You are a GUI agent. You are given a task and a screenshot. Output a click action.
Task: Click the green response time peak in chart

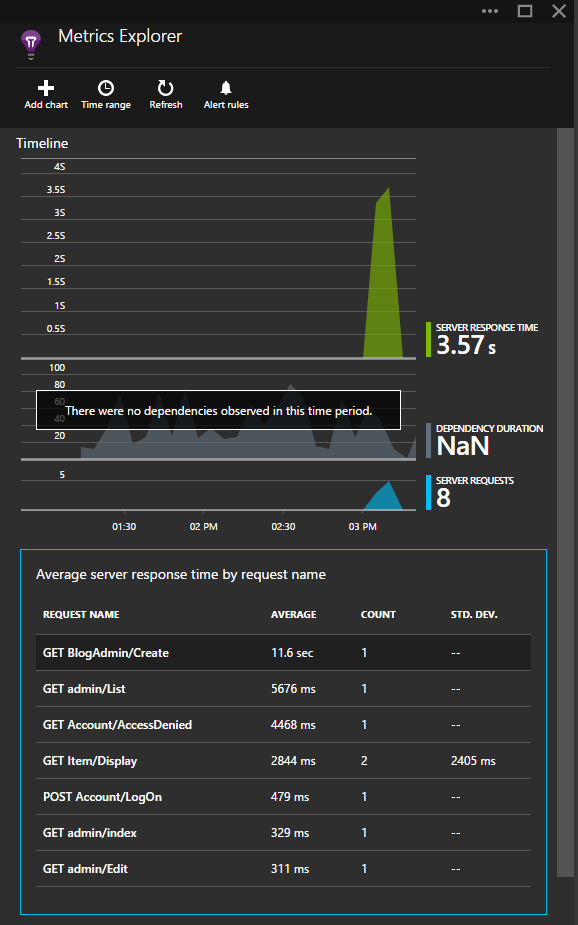[x=384, y=271]
